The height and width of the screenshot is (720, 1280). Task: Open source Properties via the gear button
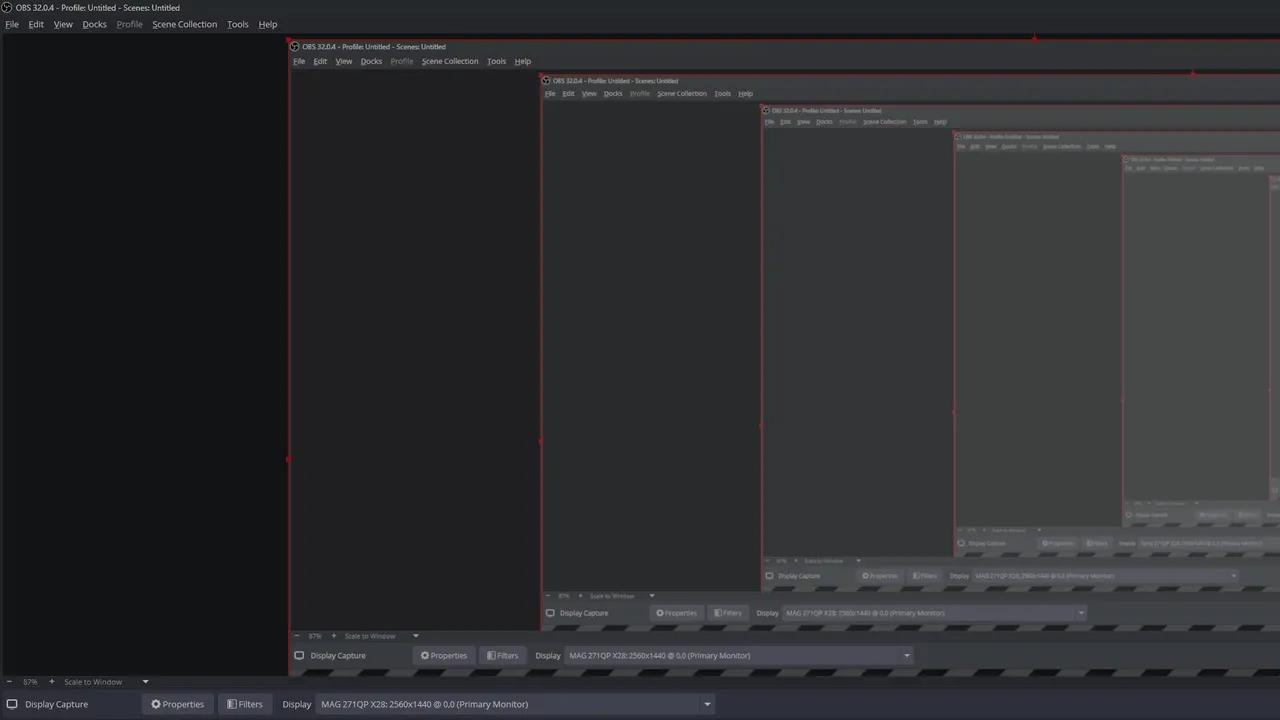pyautogui.click(x=177, y=704)
